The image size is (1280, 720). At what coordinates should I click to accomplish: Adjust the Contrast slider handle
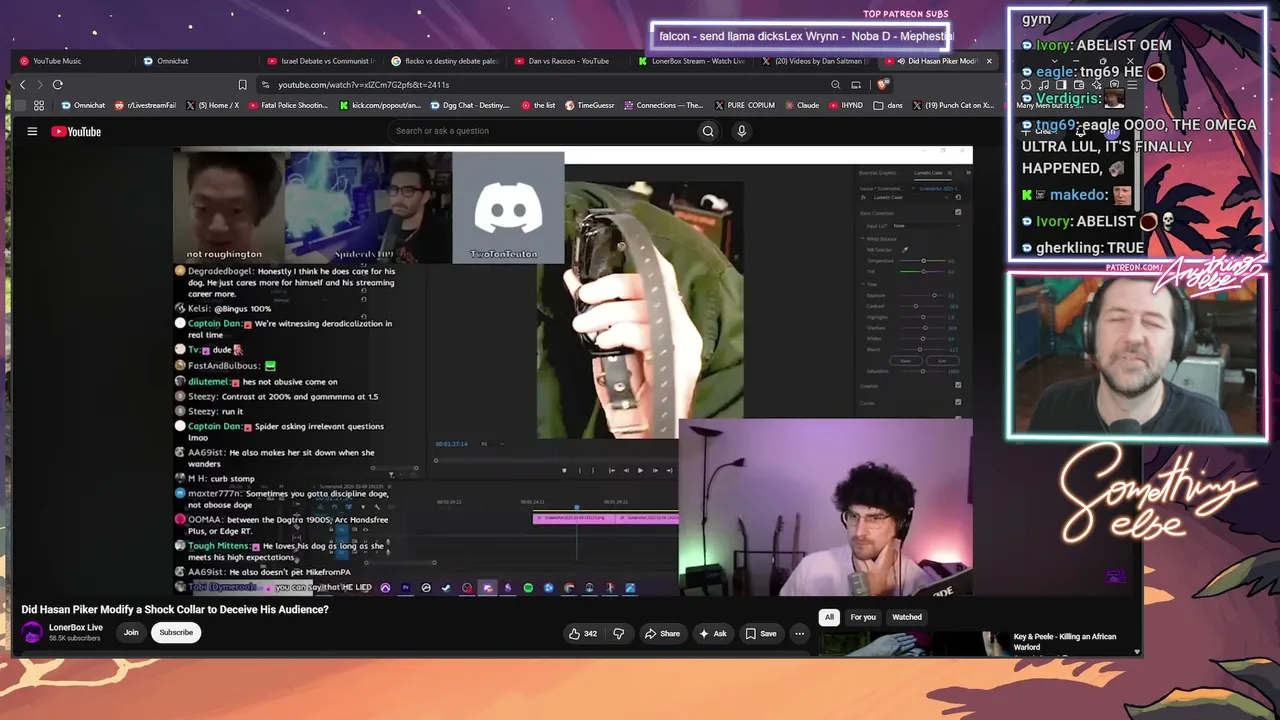[915, 306]
